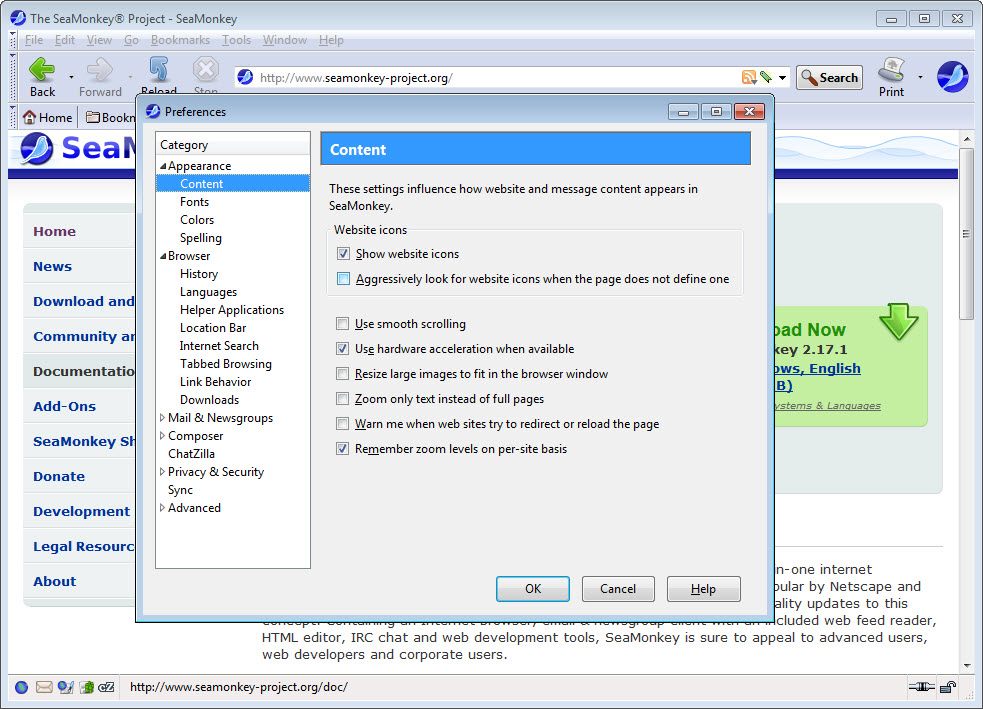
Task: Enable Use smooth scrolling
Action: pos(342,324)
